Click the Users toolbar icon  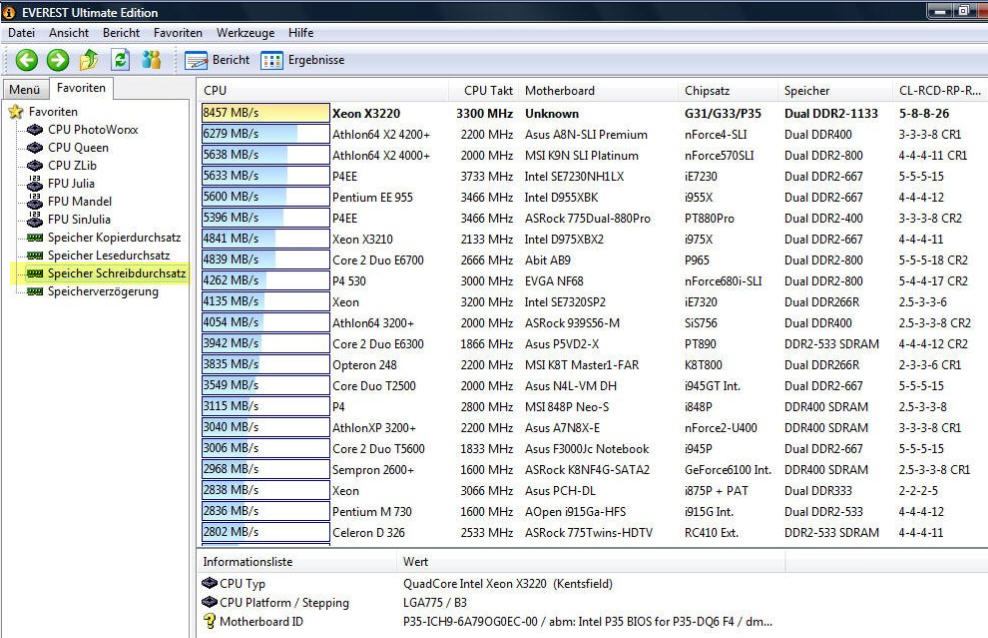151,59
